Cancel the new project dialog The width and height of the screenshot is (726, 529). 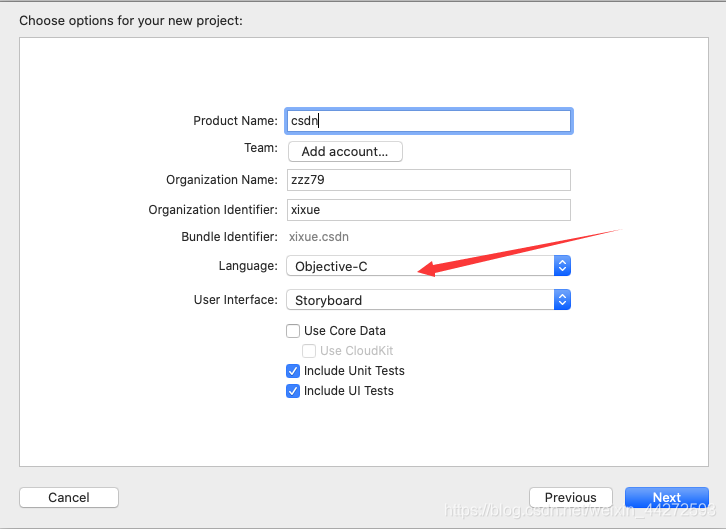click(x=69, y=497)
